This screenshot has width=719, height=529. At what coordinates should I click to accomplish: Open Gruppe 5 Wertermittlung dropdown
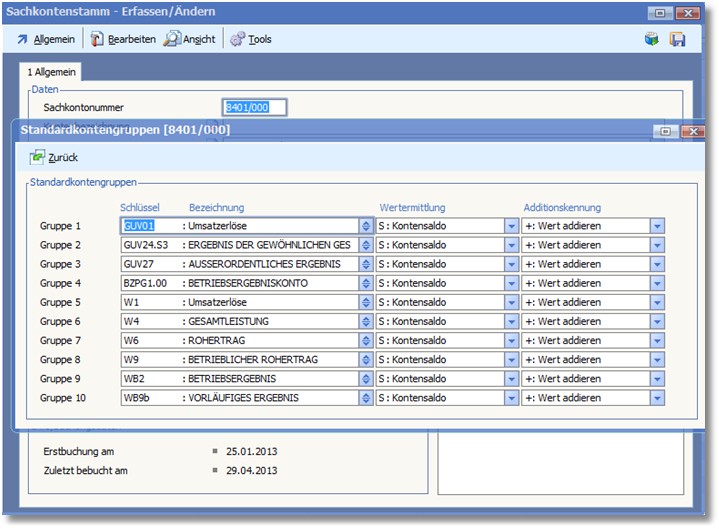pyautogui.click(x=512, y=302)
